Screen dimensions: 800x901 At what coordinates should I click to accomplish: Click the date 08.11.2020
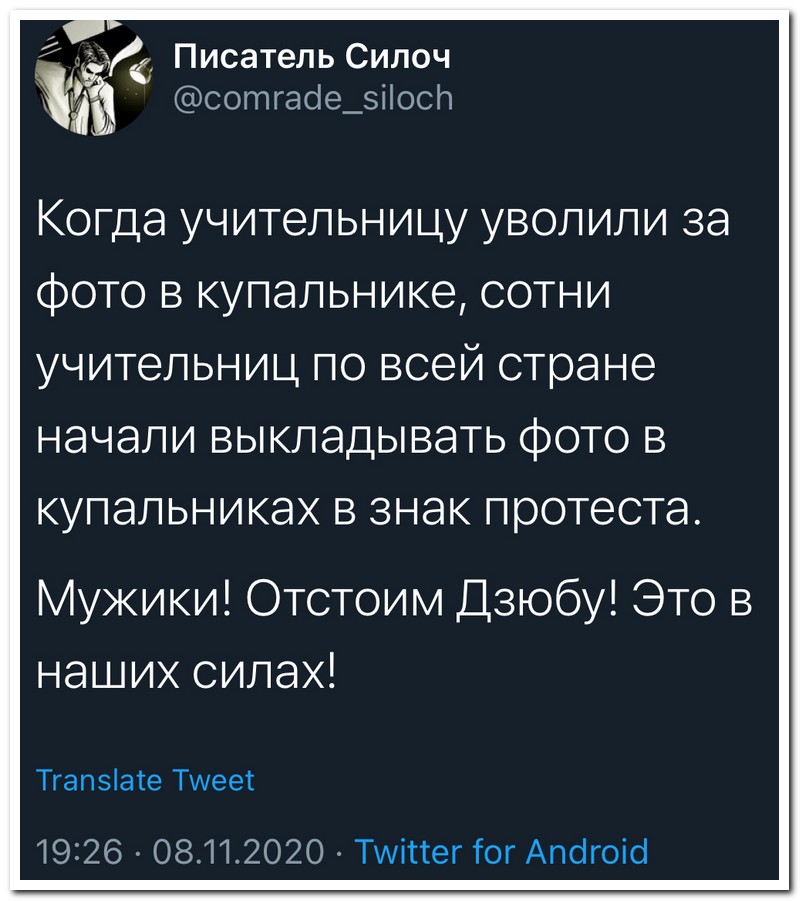[x=234, y=851]
